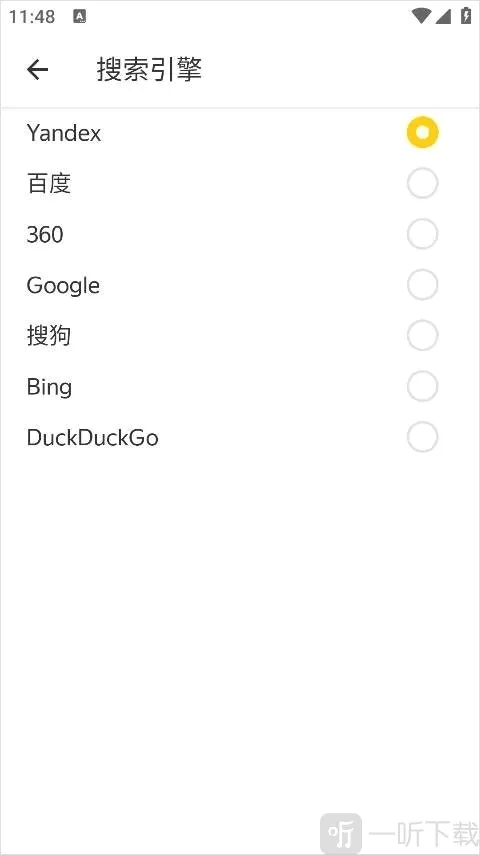
Task: Select the Bing radio button
Action: tap(422, 386)
